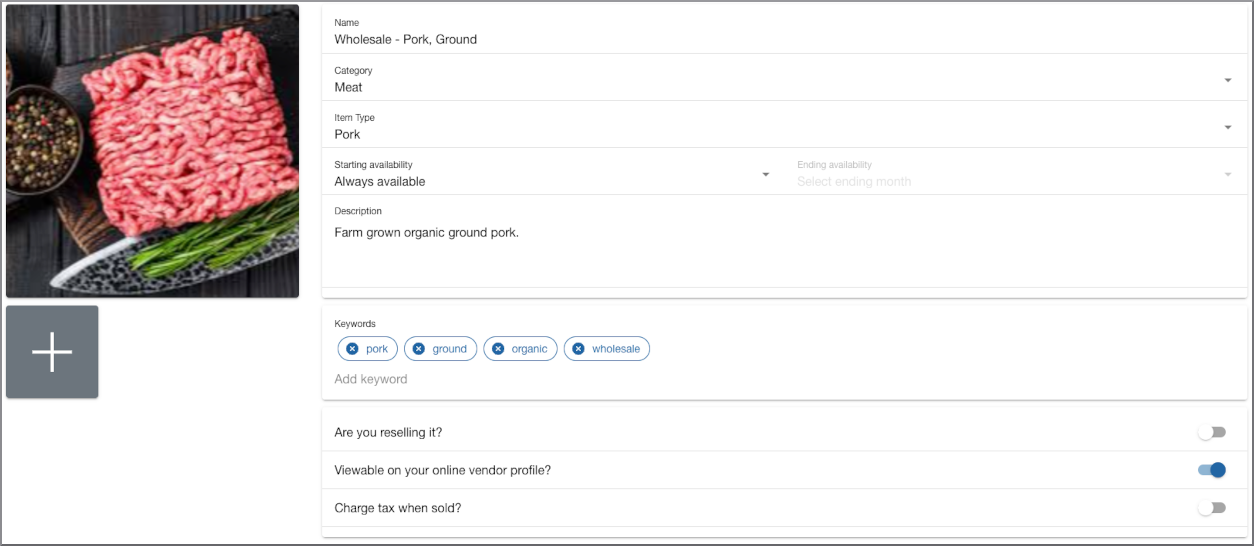Image resolution: width=1254 pixels, height=546 pixels.
Task: Expand the Item Type dropdown arrow
Action: point(1228,127)
